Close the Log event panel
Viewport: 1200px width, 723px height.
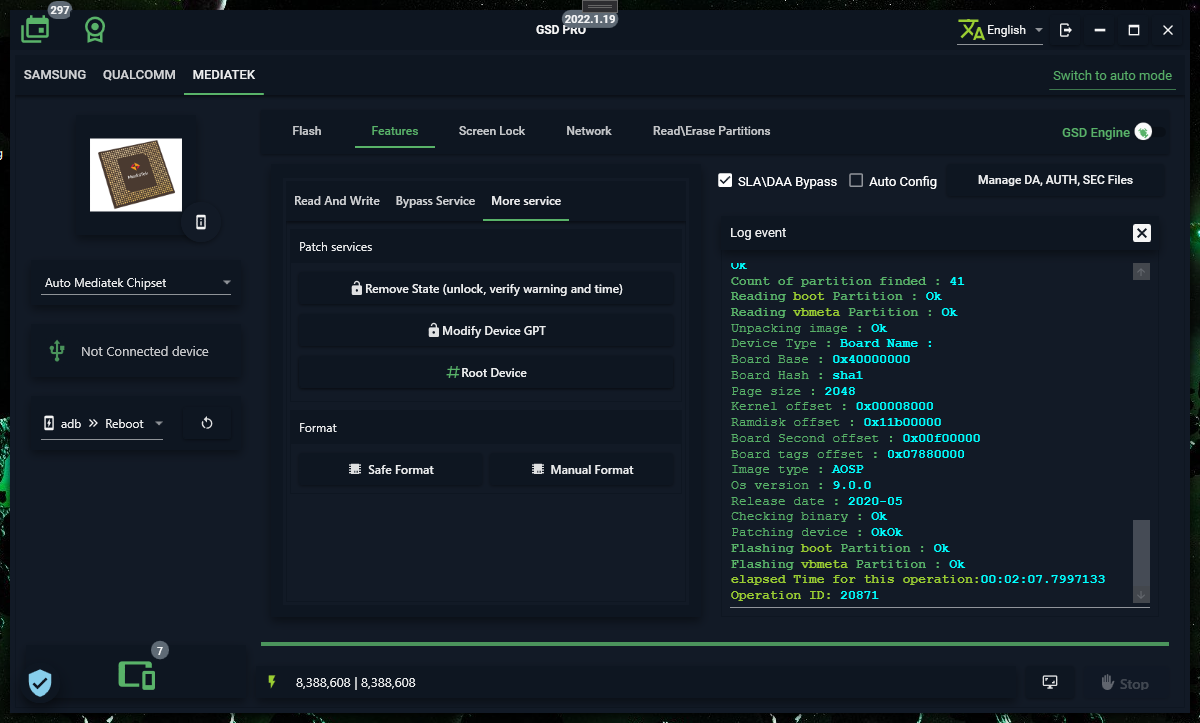1142,233
